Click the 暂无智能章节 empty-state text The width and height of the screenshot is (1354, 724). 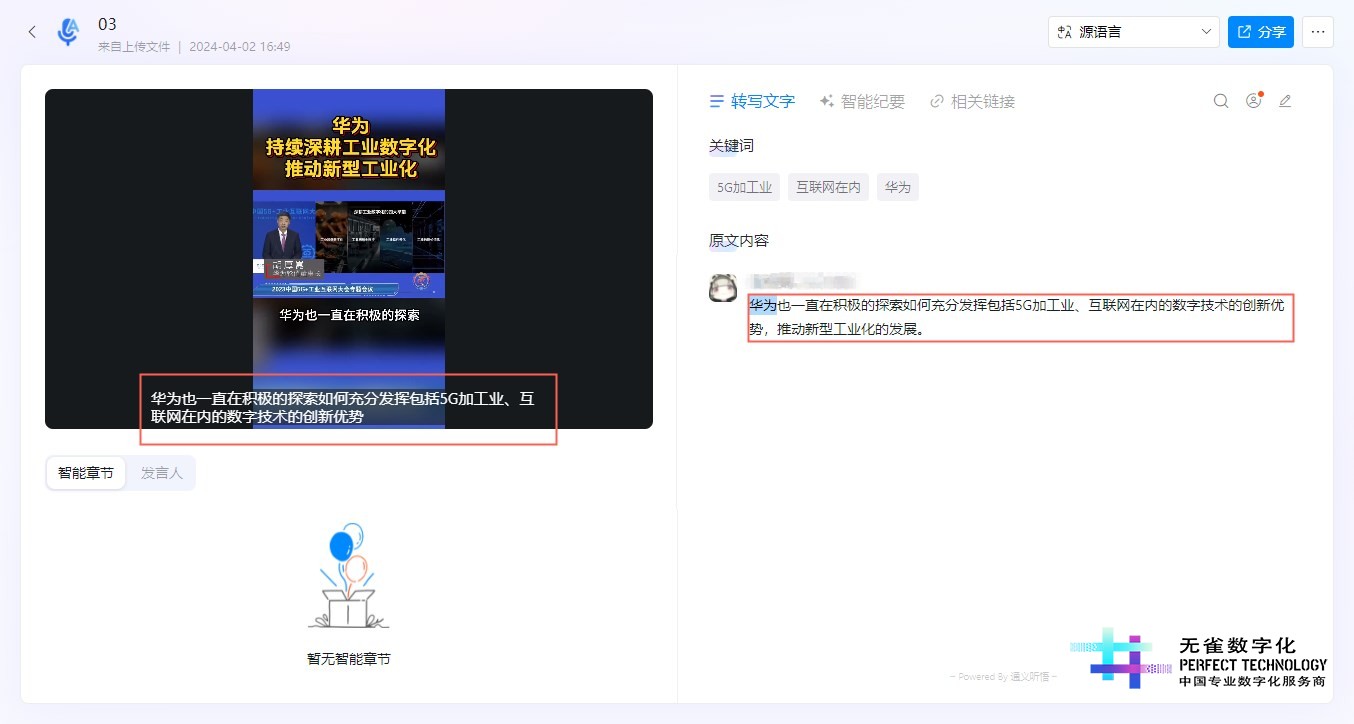348,659
